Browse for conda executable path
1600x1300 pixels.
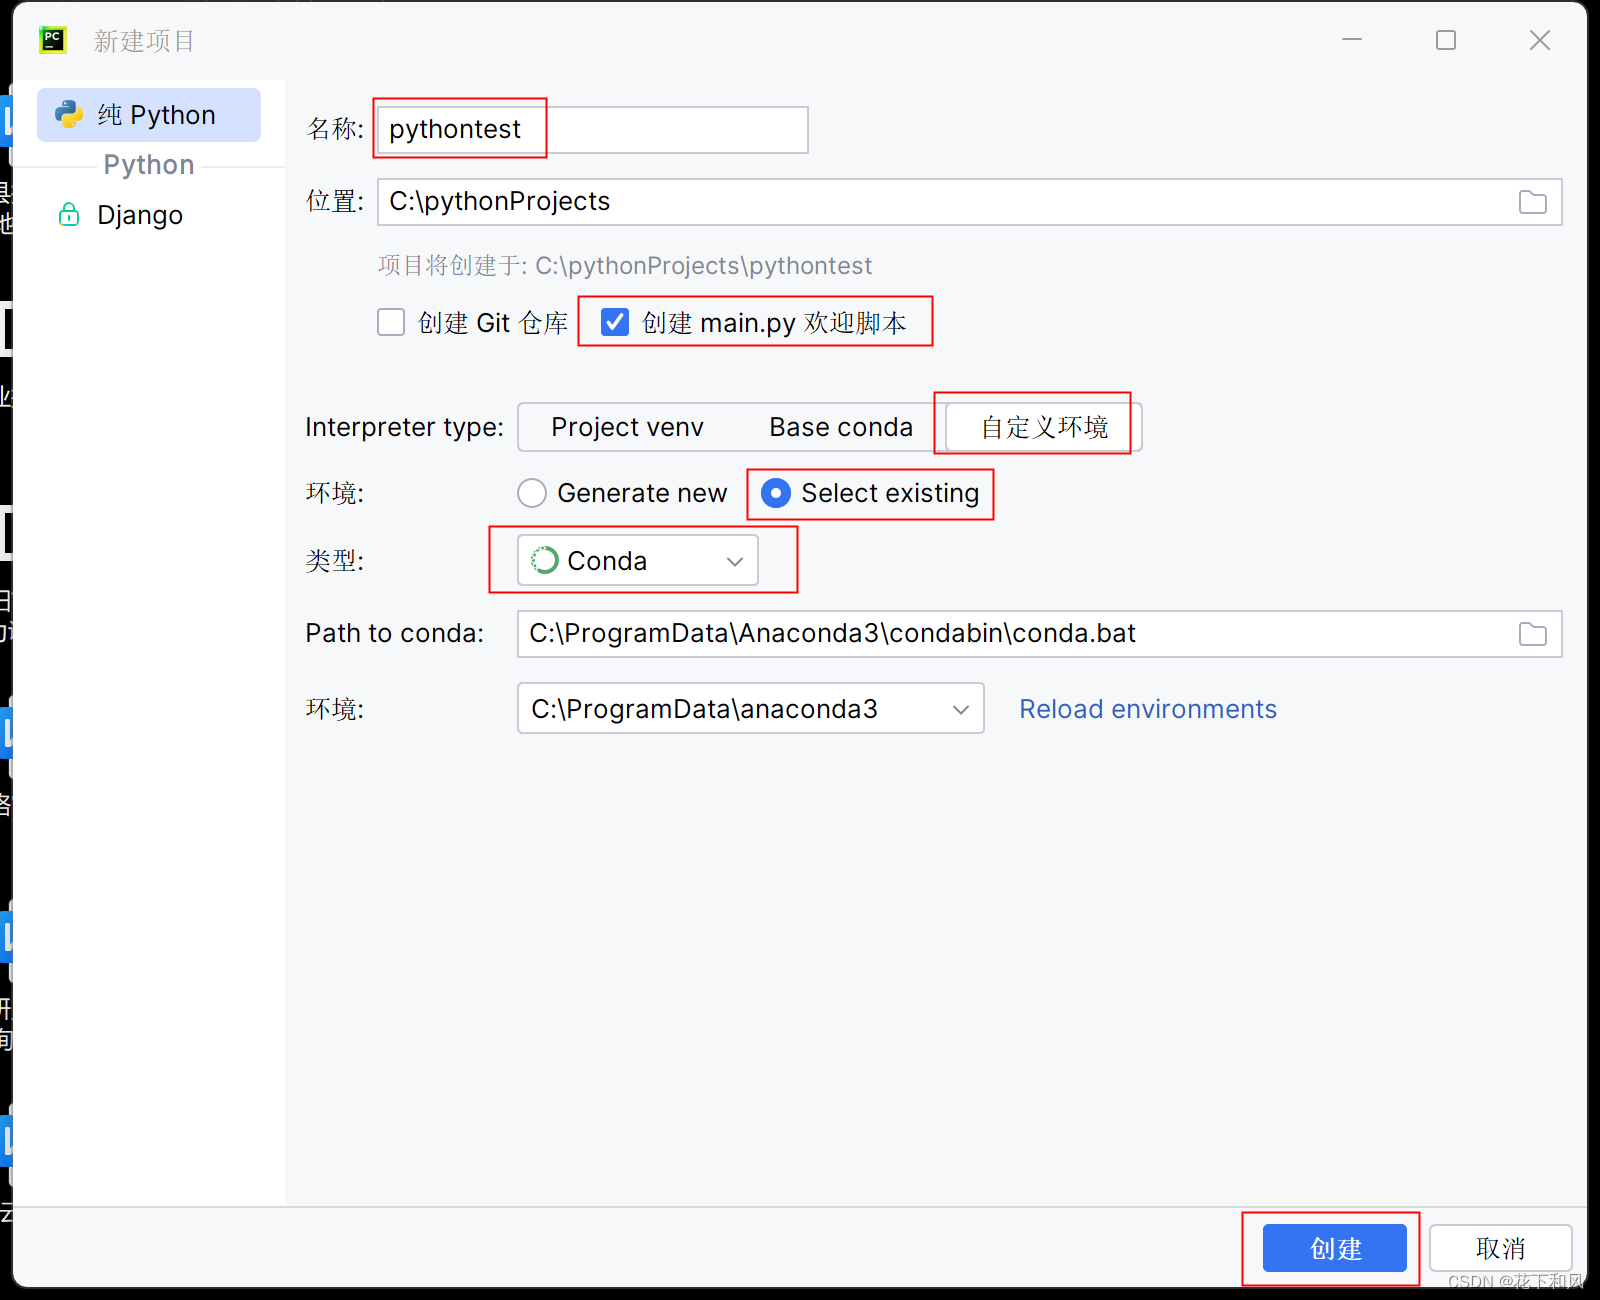click(x=1532, y=634)
